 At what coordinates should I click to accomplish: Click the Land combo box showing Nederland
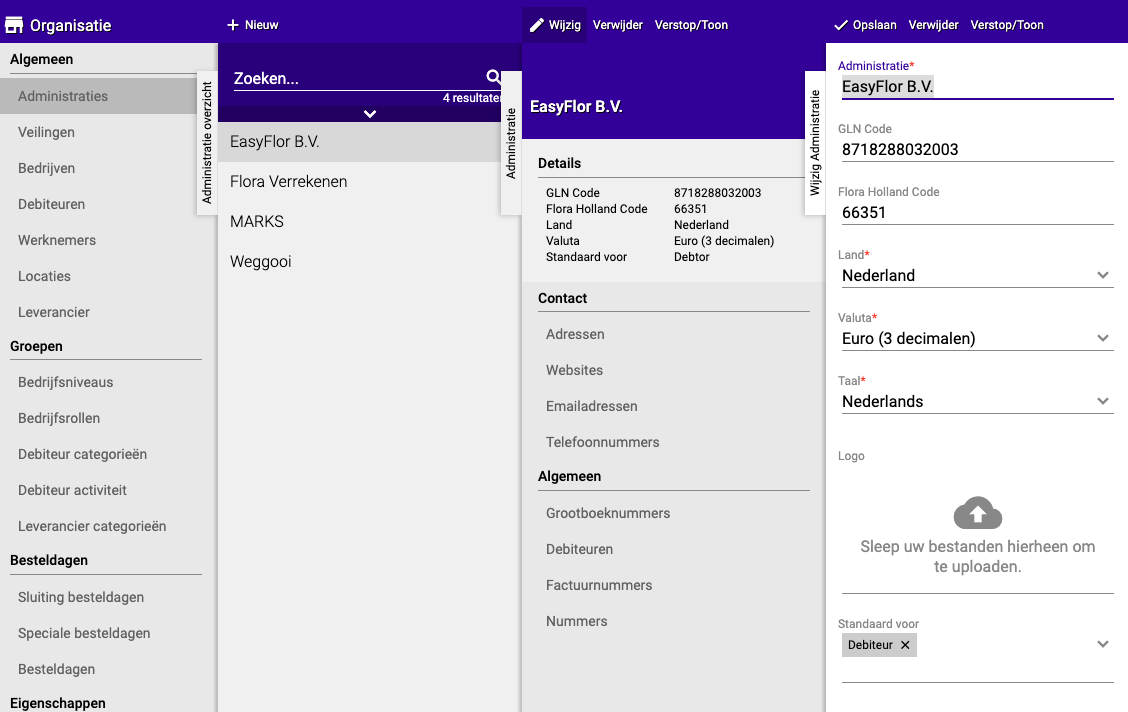point(978,275)
